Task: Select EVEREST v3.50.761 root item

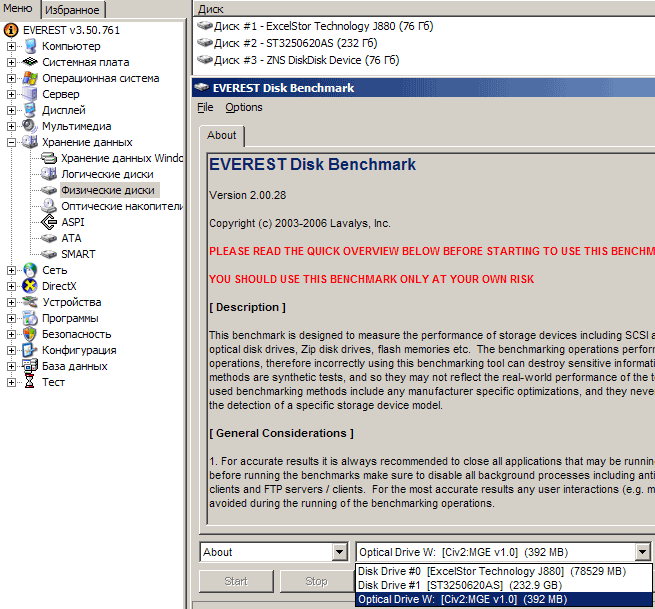Action: pos(71,30)
